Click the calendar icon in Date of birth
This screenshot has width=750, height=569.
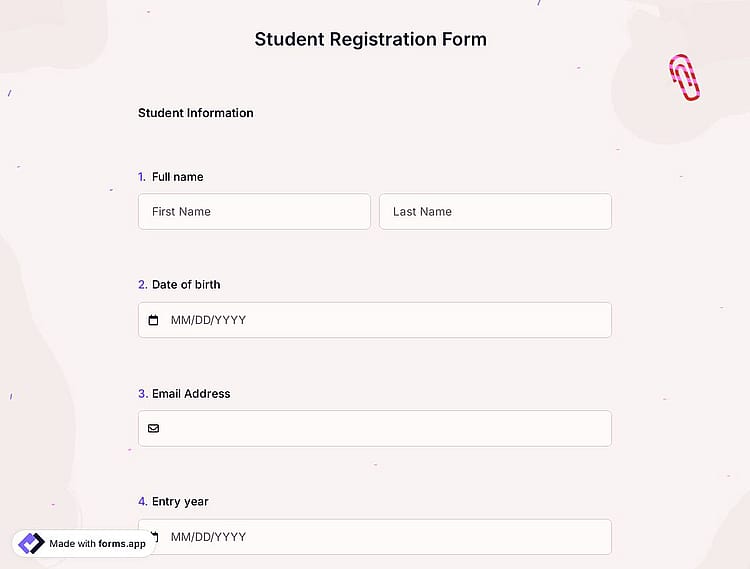153,320
